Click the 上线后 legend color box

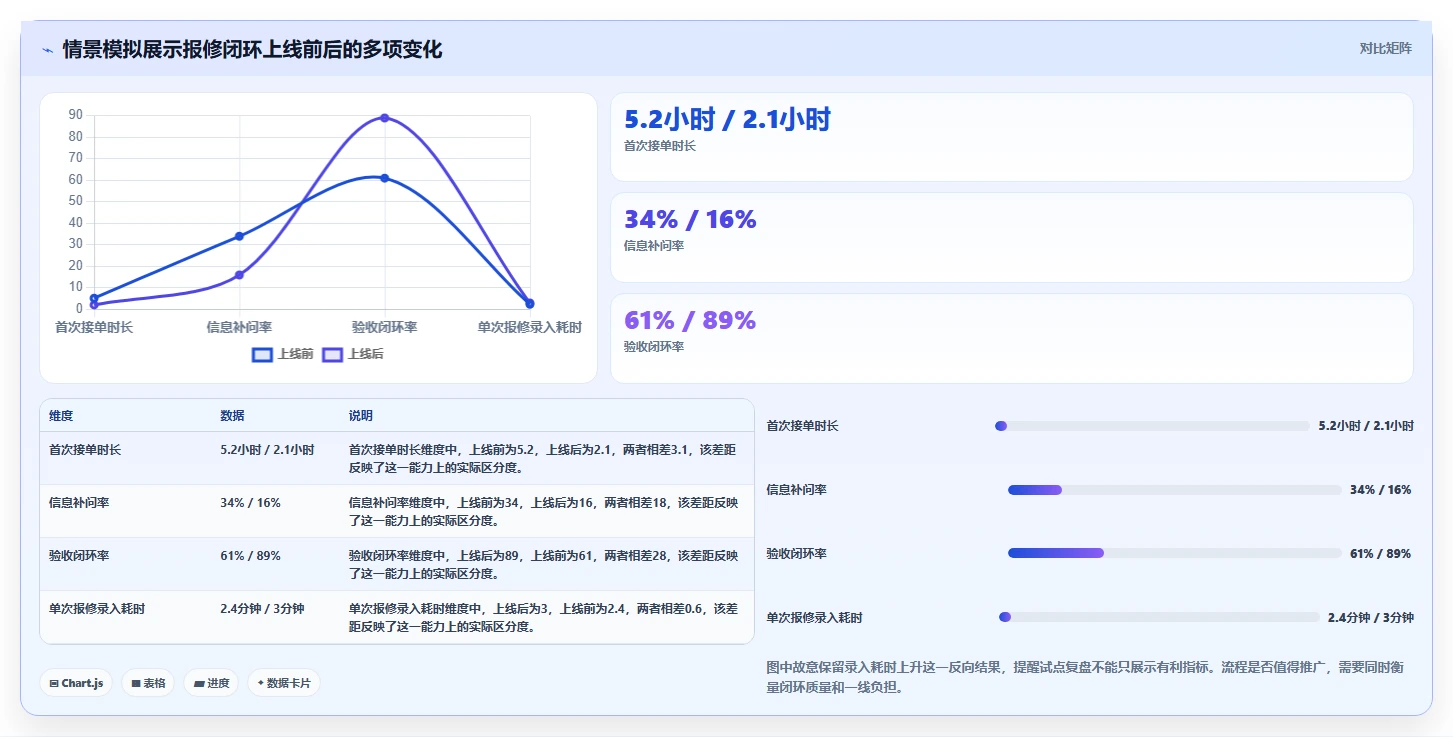[x=332, y=354]
